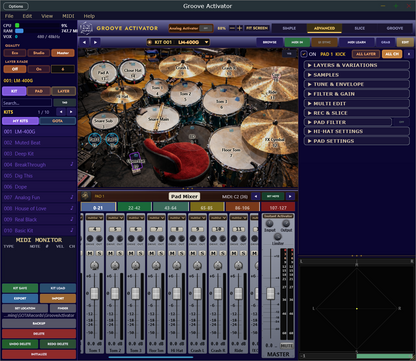The height and width of the screenshot is (361, 416).
Task: Expand Rec & Slice section
Action: [x=357, y=113]
